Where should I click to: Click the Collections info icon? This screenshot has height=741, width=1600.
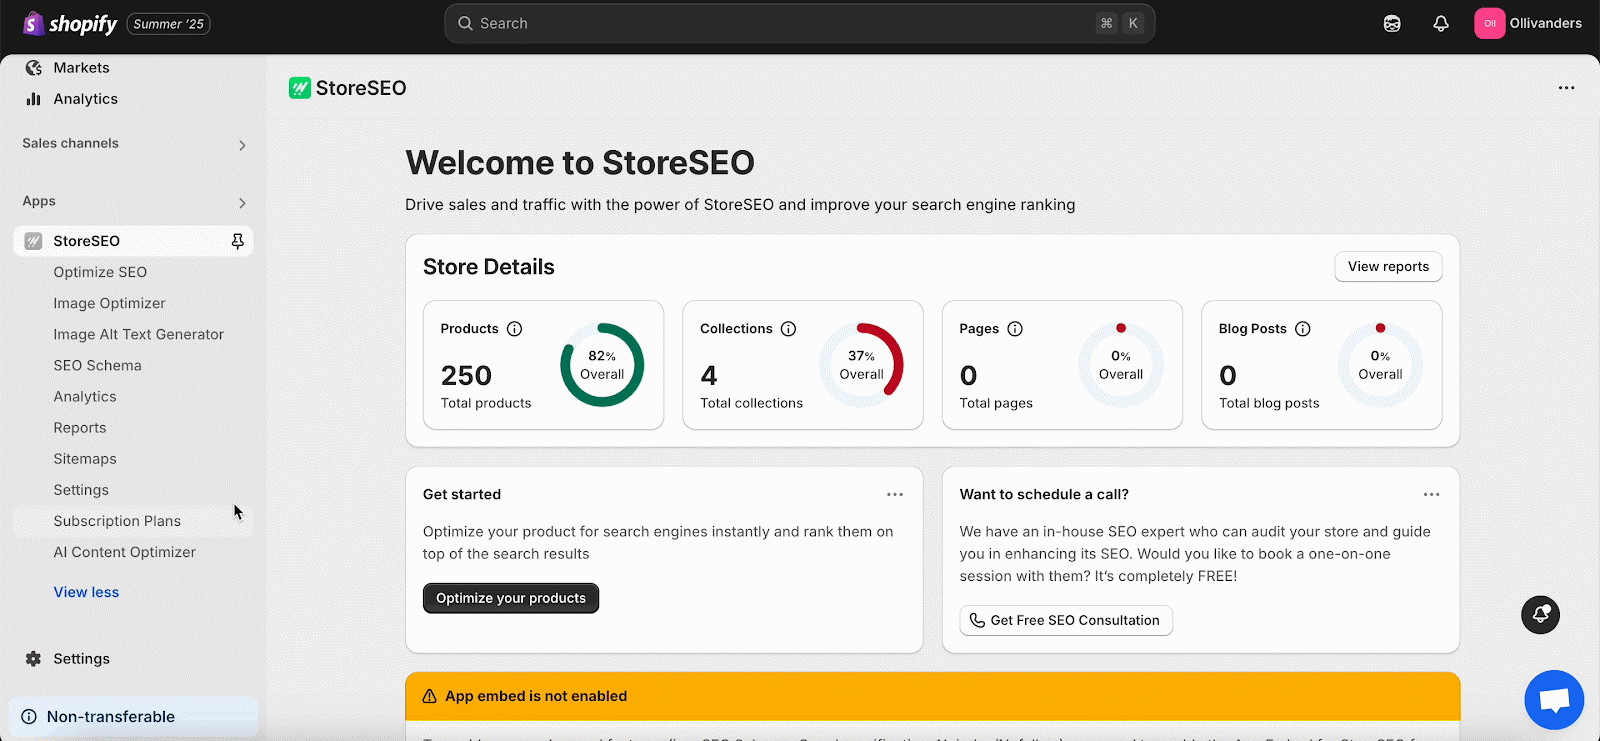(x=788, y=329)
